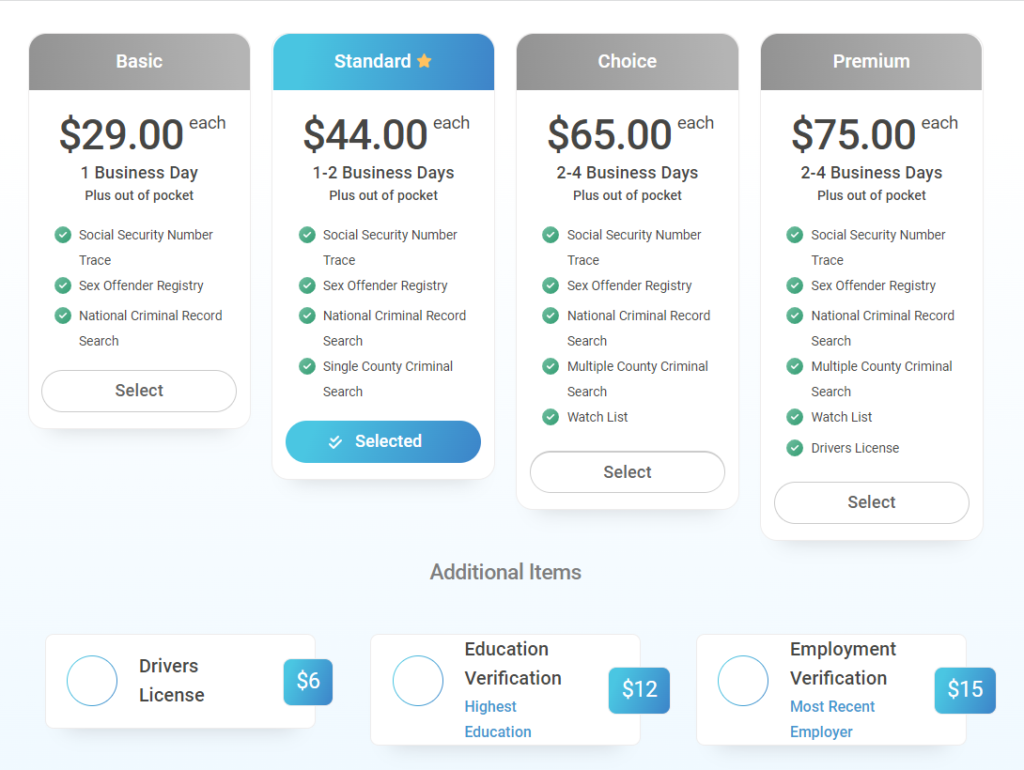Click the star icon on Standard plan header

[424, 61]
